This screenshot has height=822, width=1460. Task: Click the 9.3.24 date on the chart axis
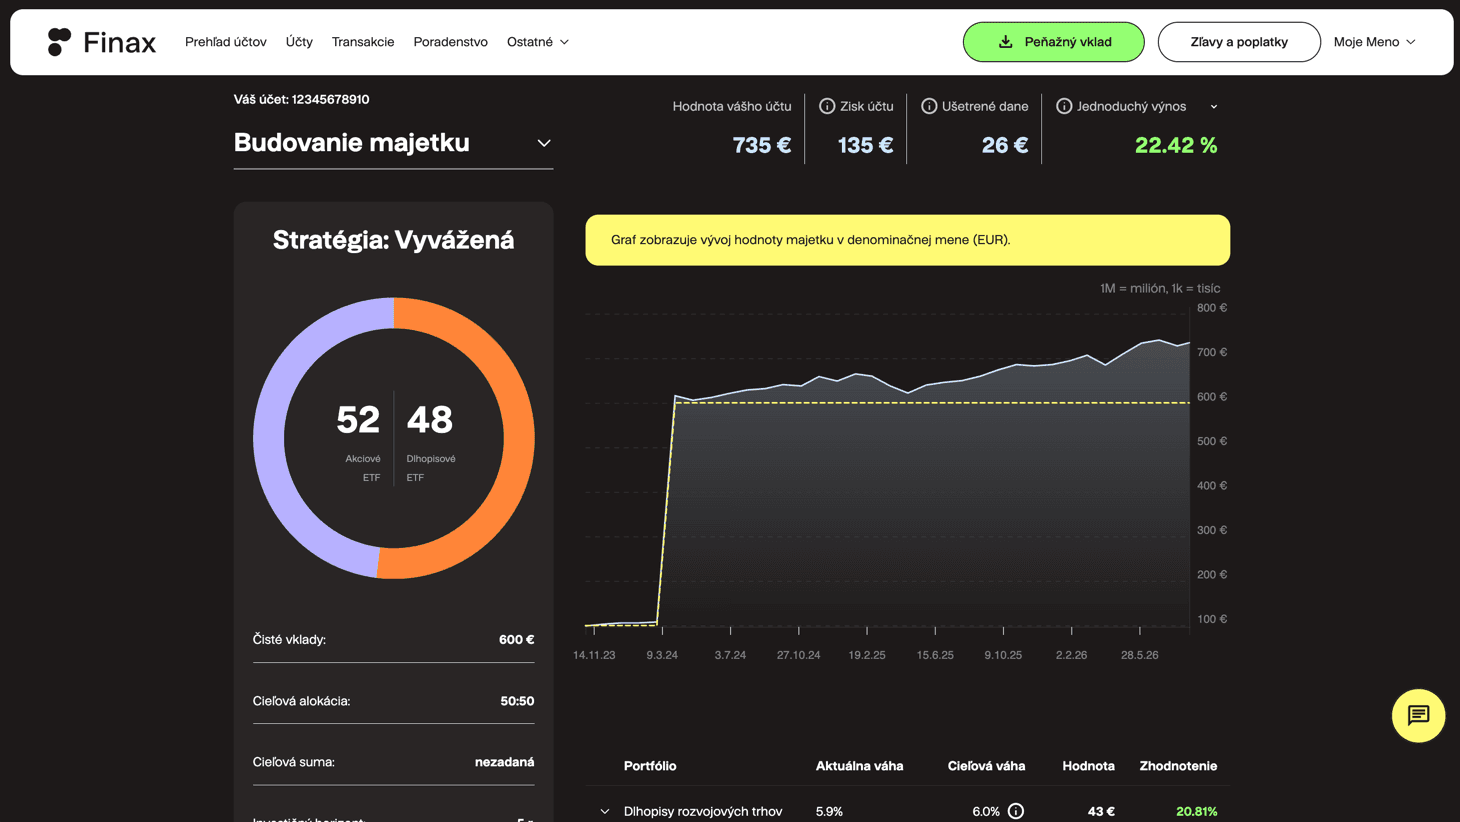662,655
